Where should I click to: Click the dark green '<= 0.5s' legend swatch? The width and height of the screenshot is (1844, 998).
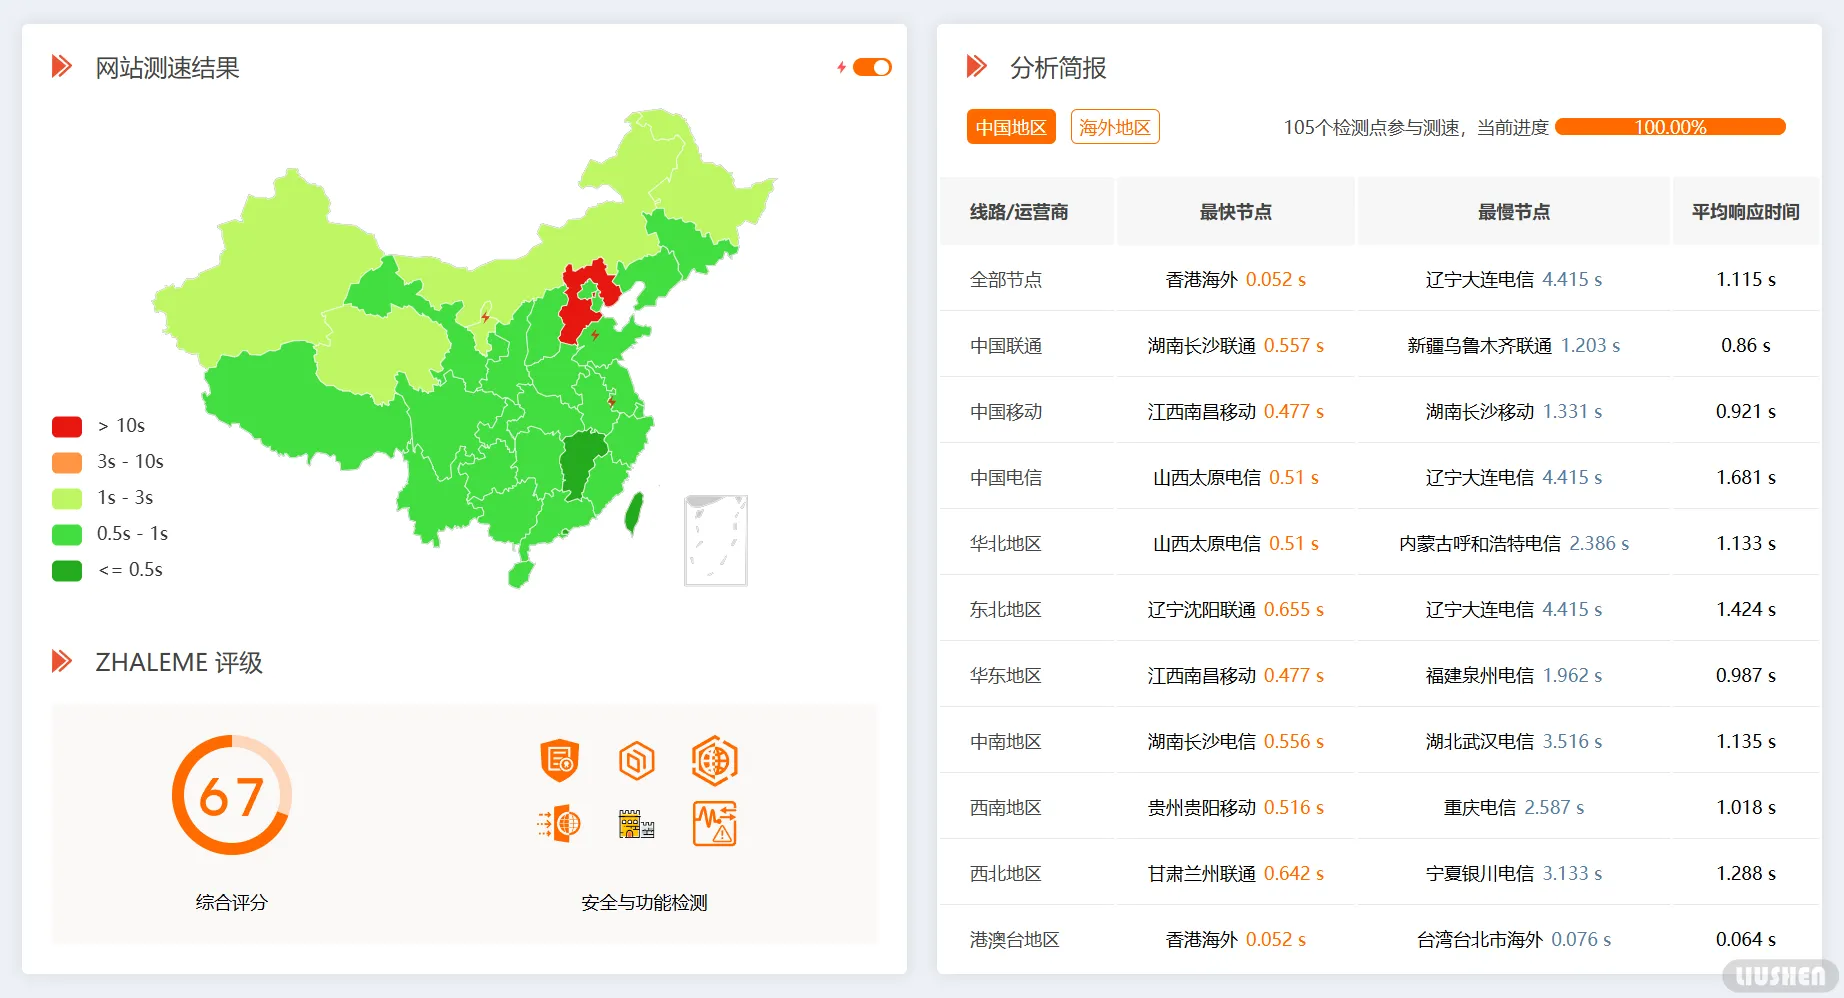pyautogui.click(x=67, y=570)
